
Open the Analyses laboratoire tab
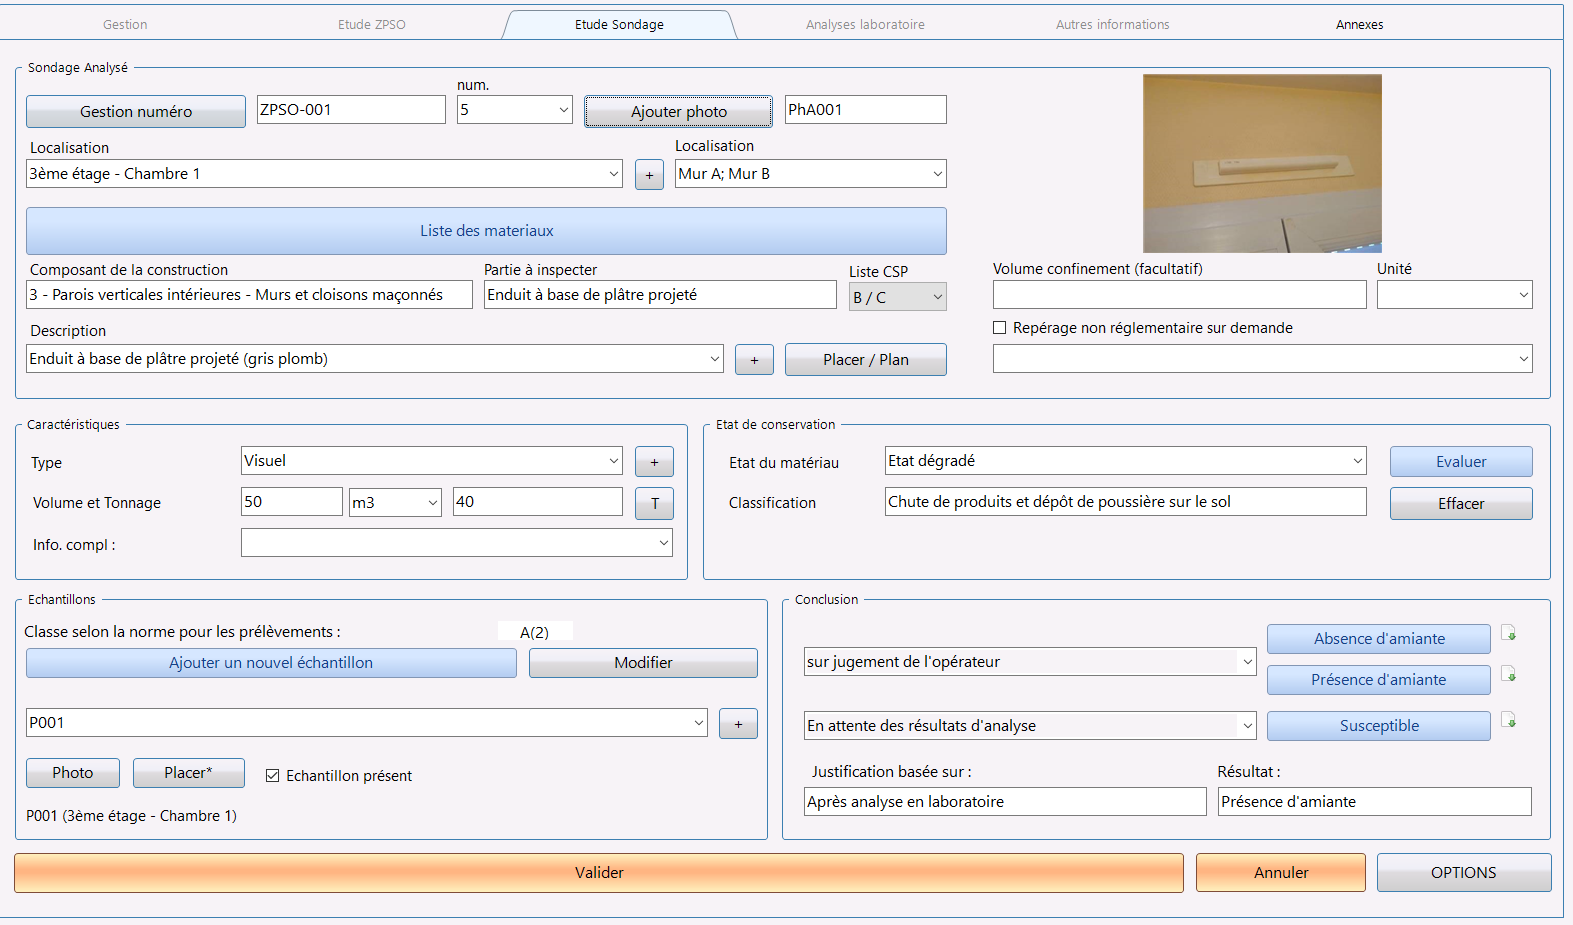(865, 25)
